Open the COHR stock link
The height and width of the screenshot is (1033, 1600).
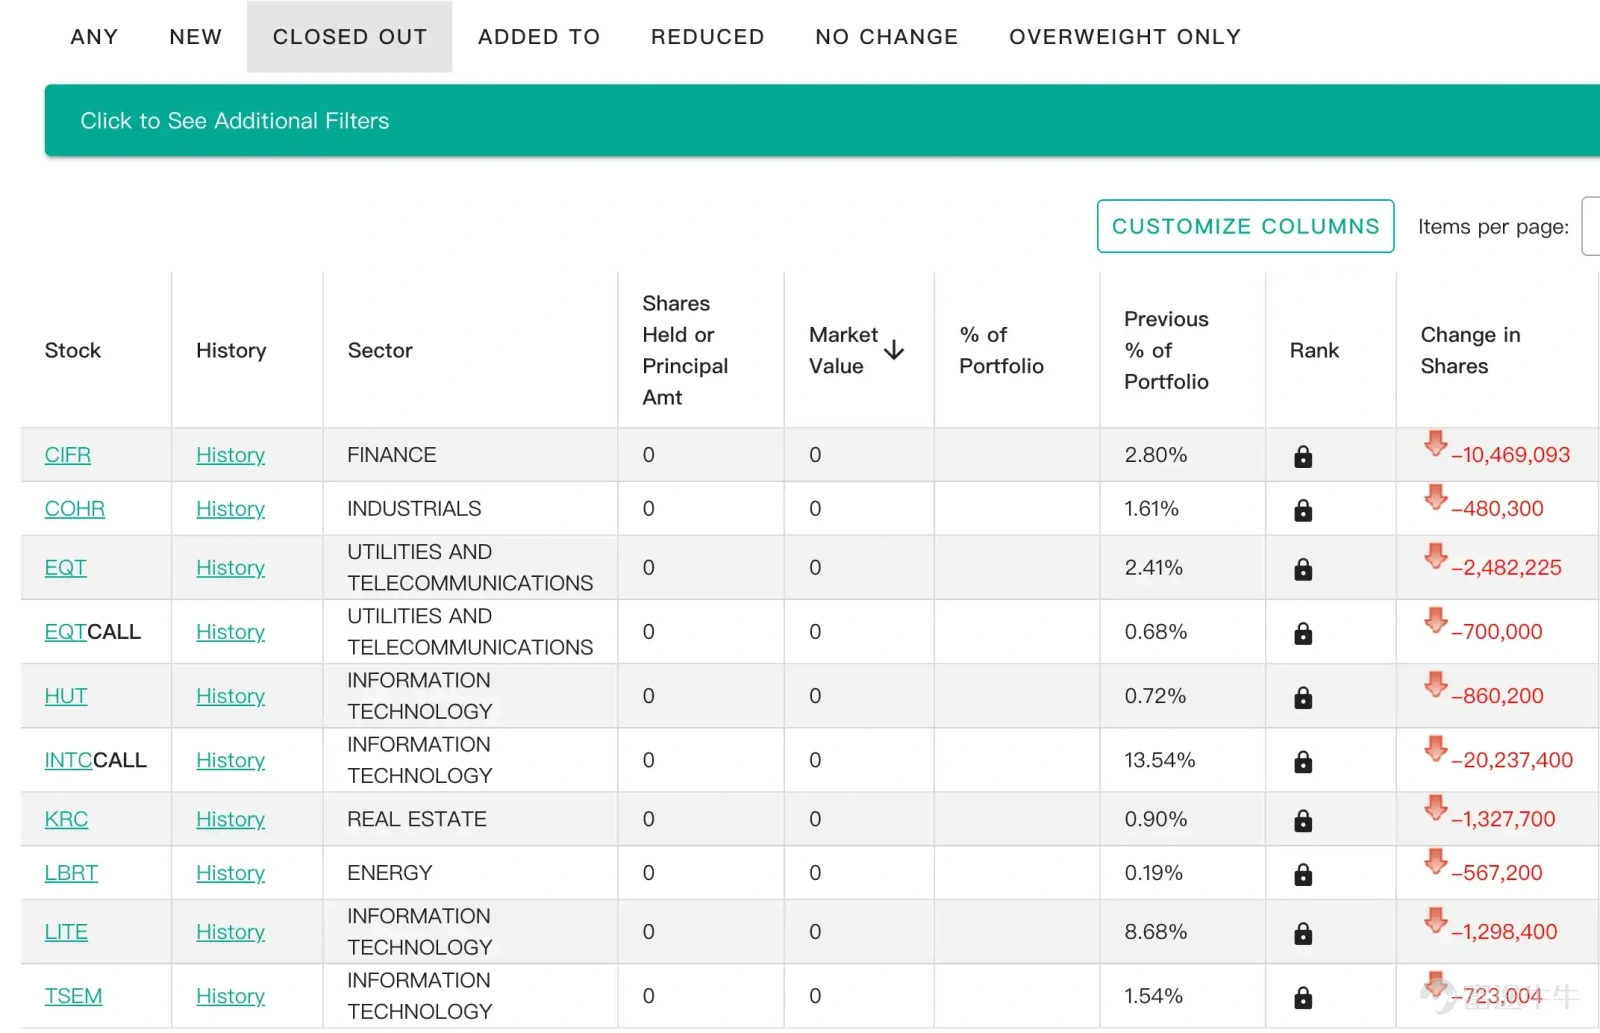pos(75,509)
